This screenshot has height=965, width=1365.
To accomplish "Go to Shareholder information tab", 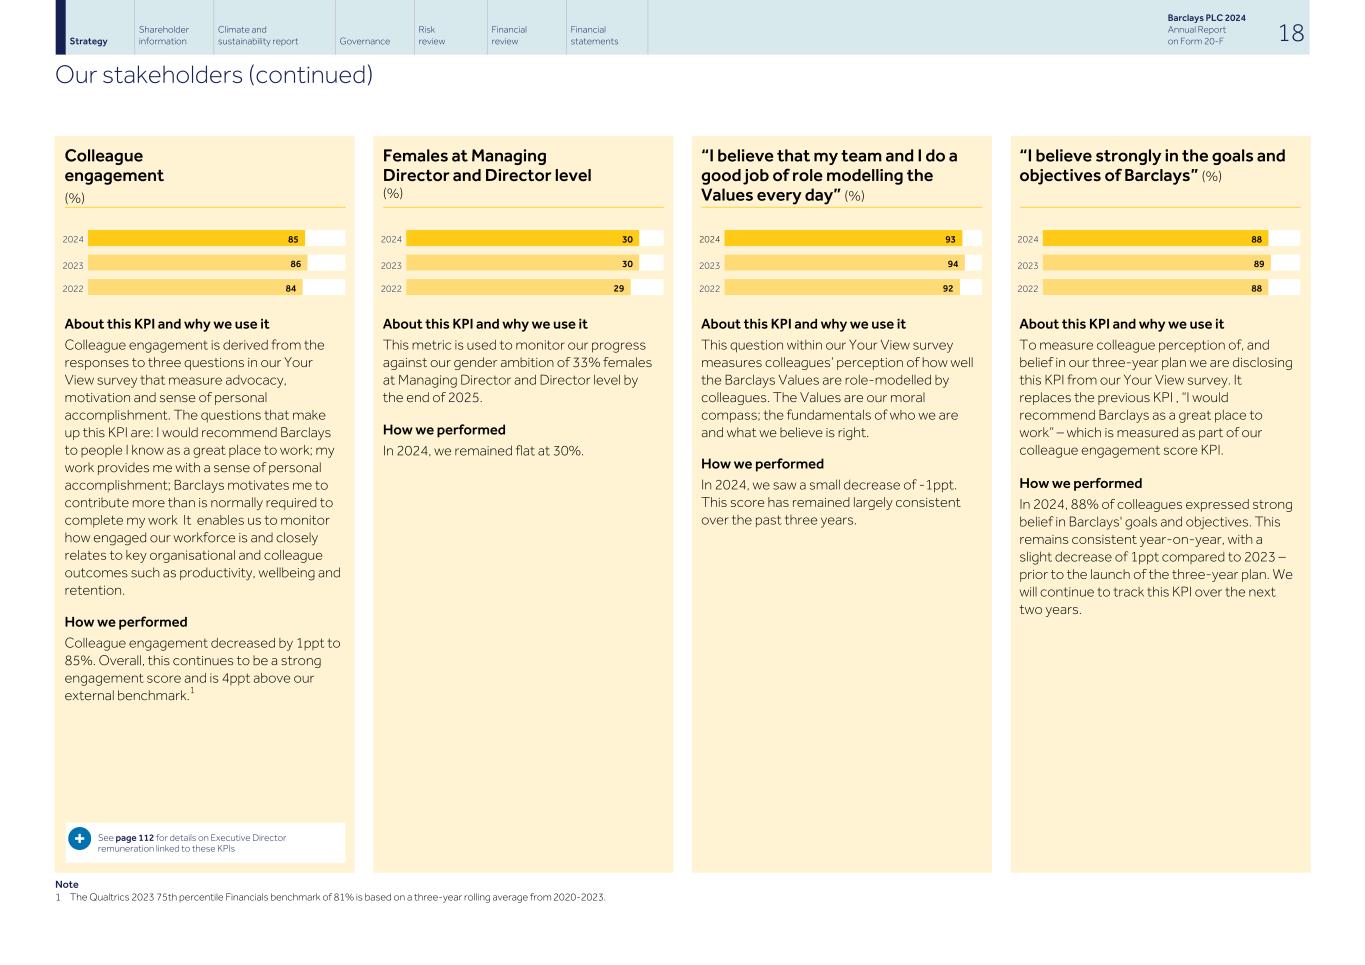I will [163, 35].
